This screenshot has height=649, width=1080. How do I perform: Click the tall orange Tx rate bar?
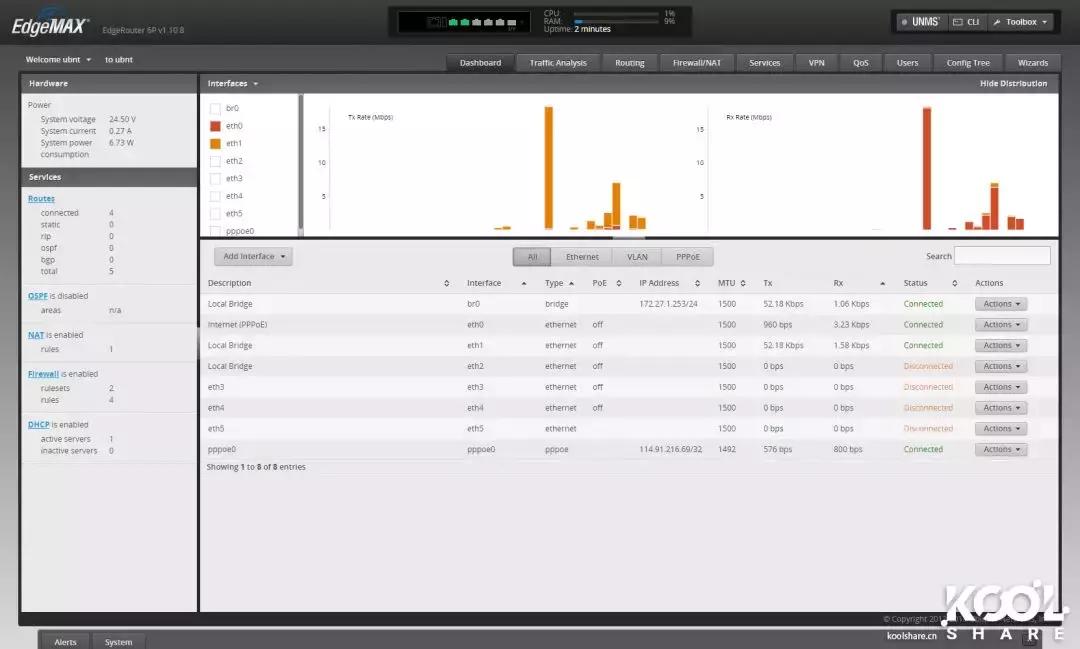548,167
